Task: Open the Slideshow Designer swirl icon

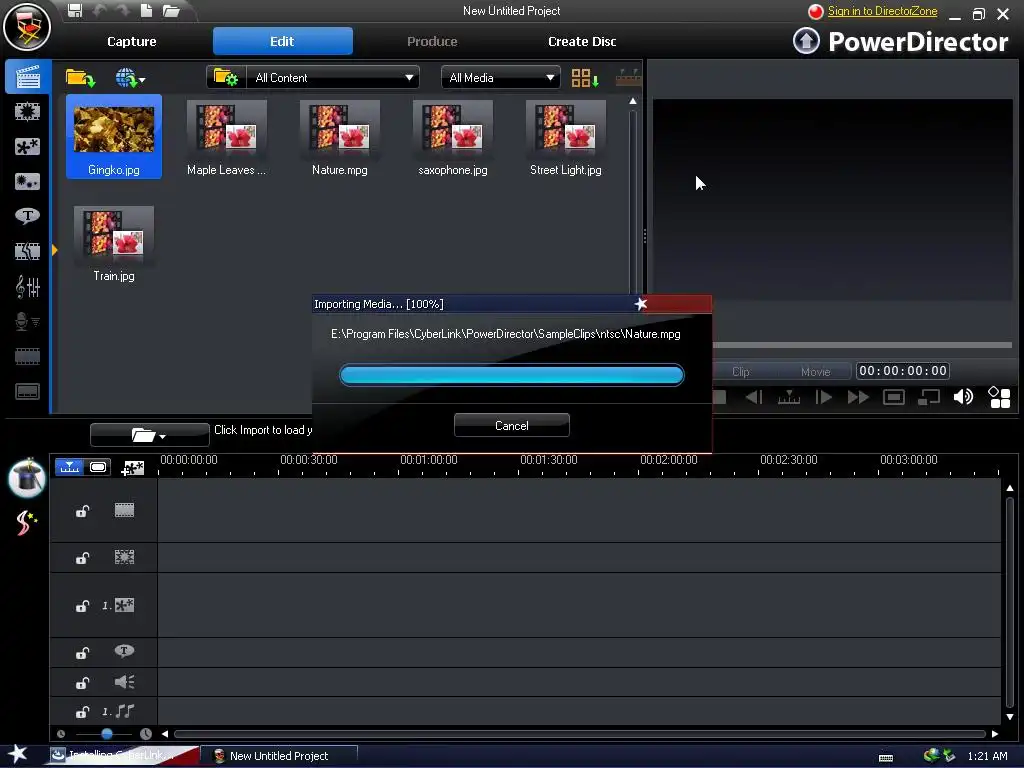Action: [x=27, y=522]
